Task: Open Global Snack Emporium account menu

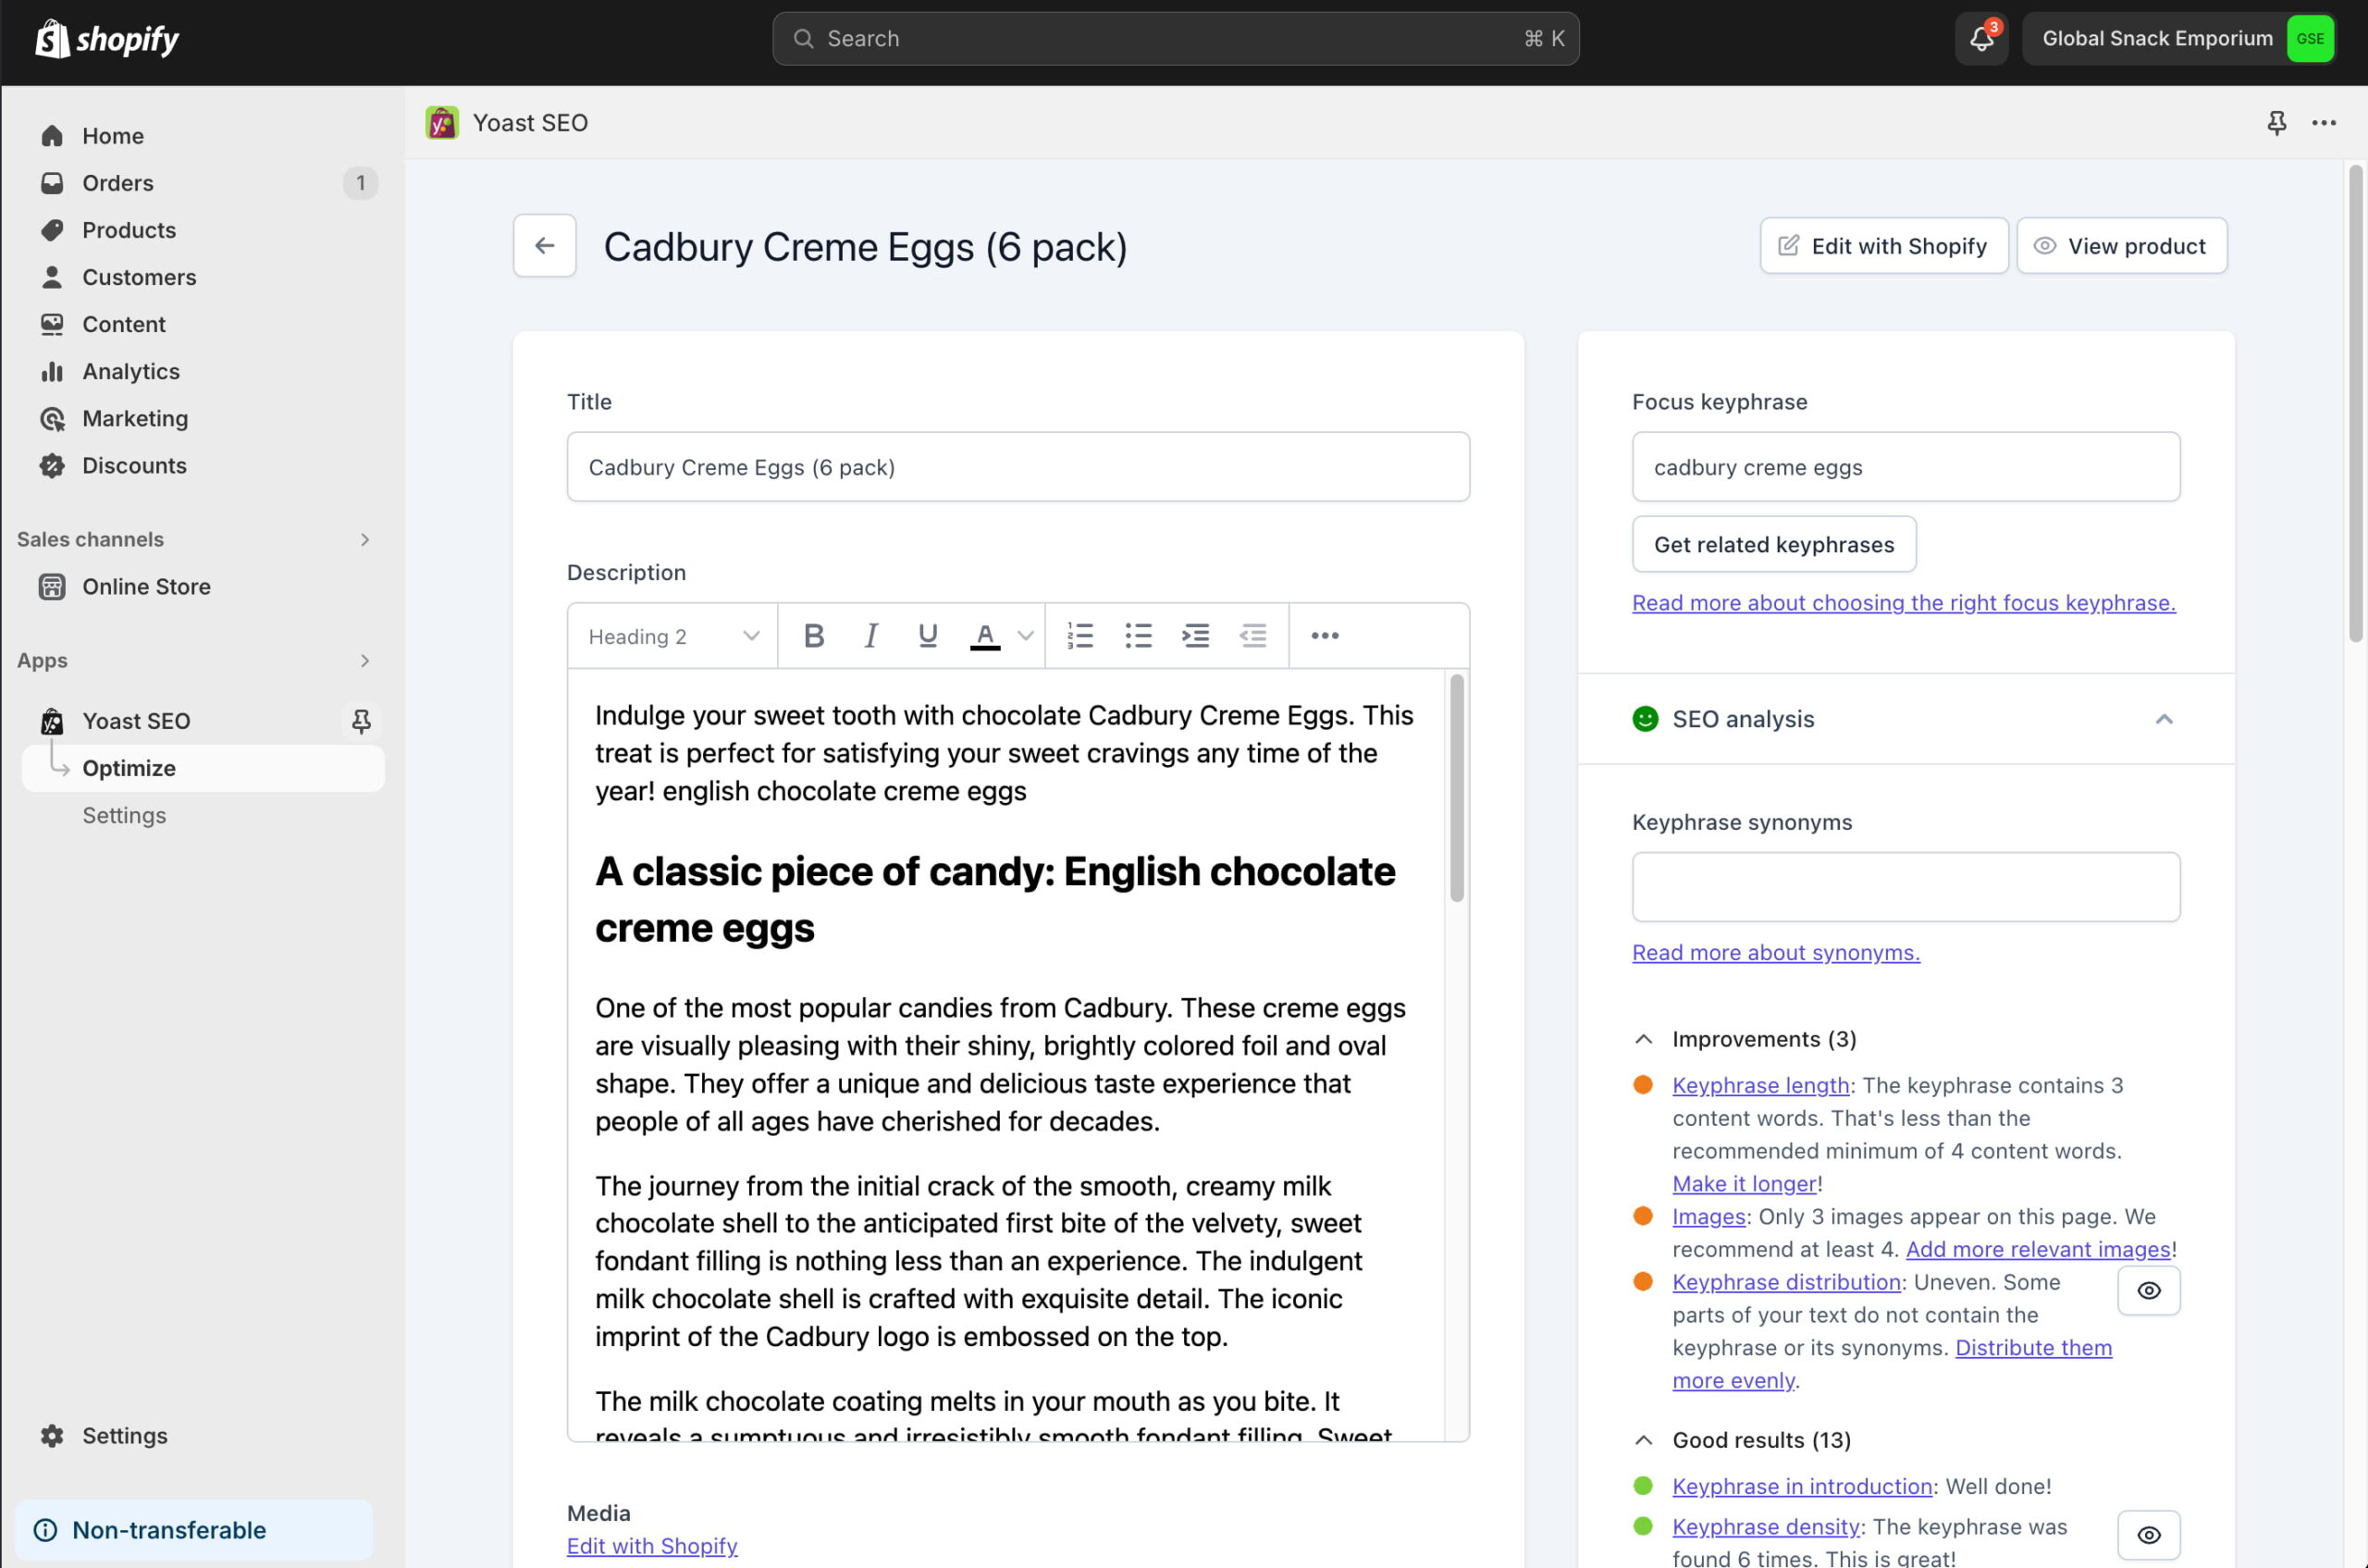Action: click(x=2179, y=39)
